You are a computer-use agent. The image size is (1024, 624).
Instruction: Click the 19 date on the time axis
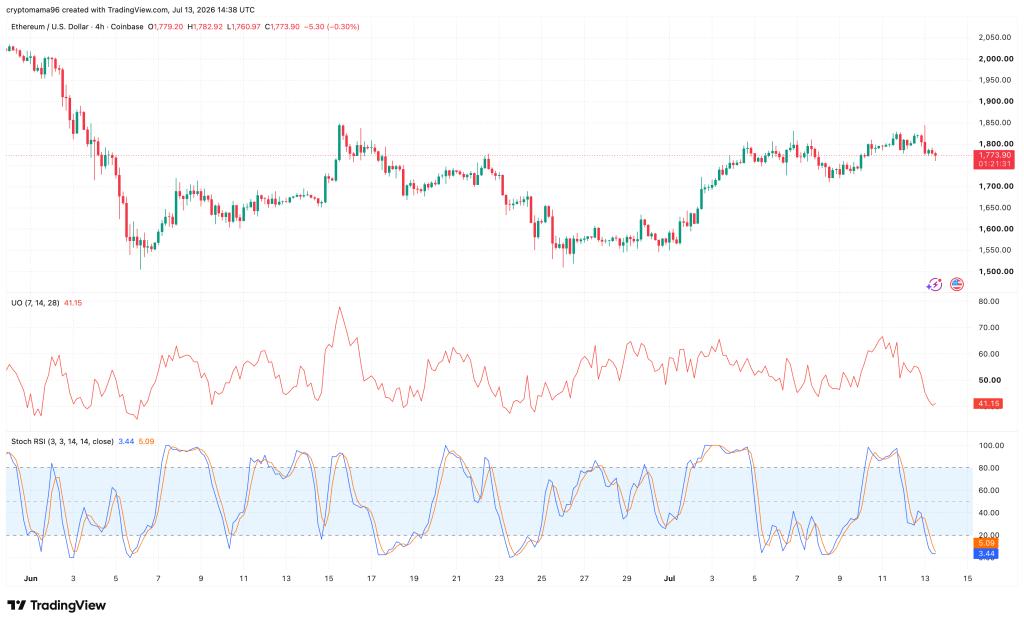(414, 578)
